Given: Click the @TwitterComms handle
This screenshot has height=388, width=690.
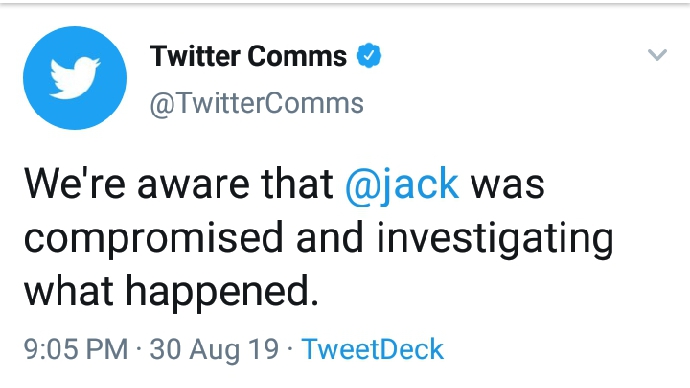Looking at the screenshot, I should tap(256, 104).
